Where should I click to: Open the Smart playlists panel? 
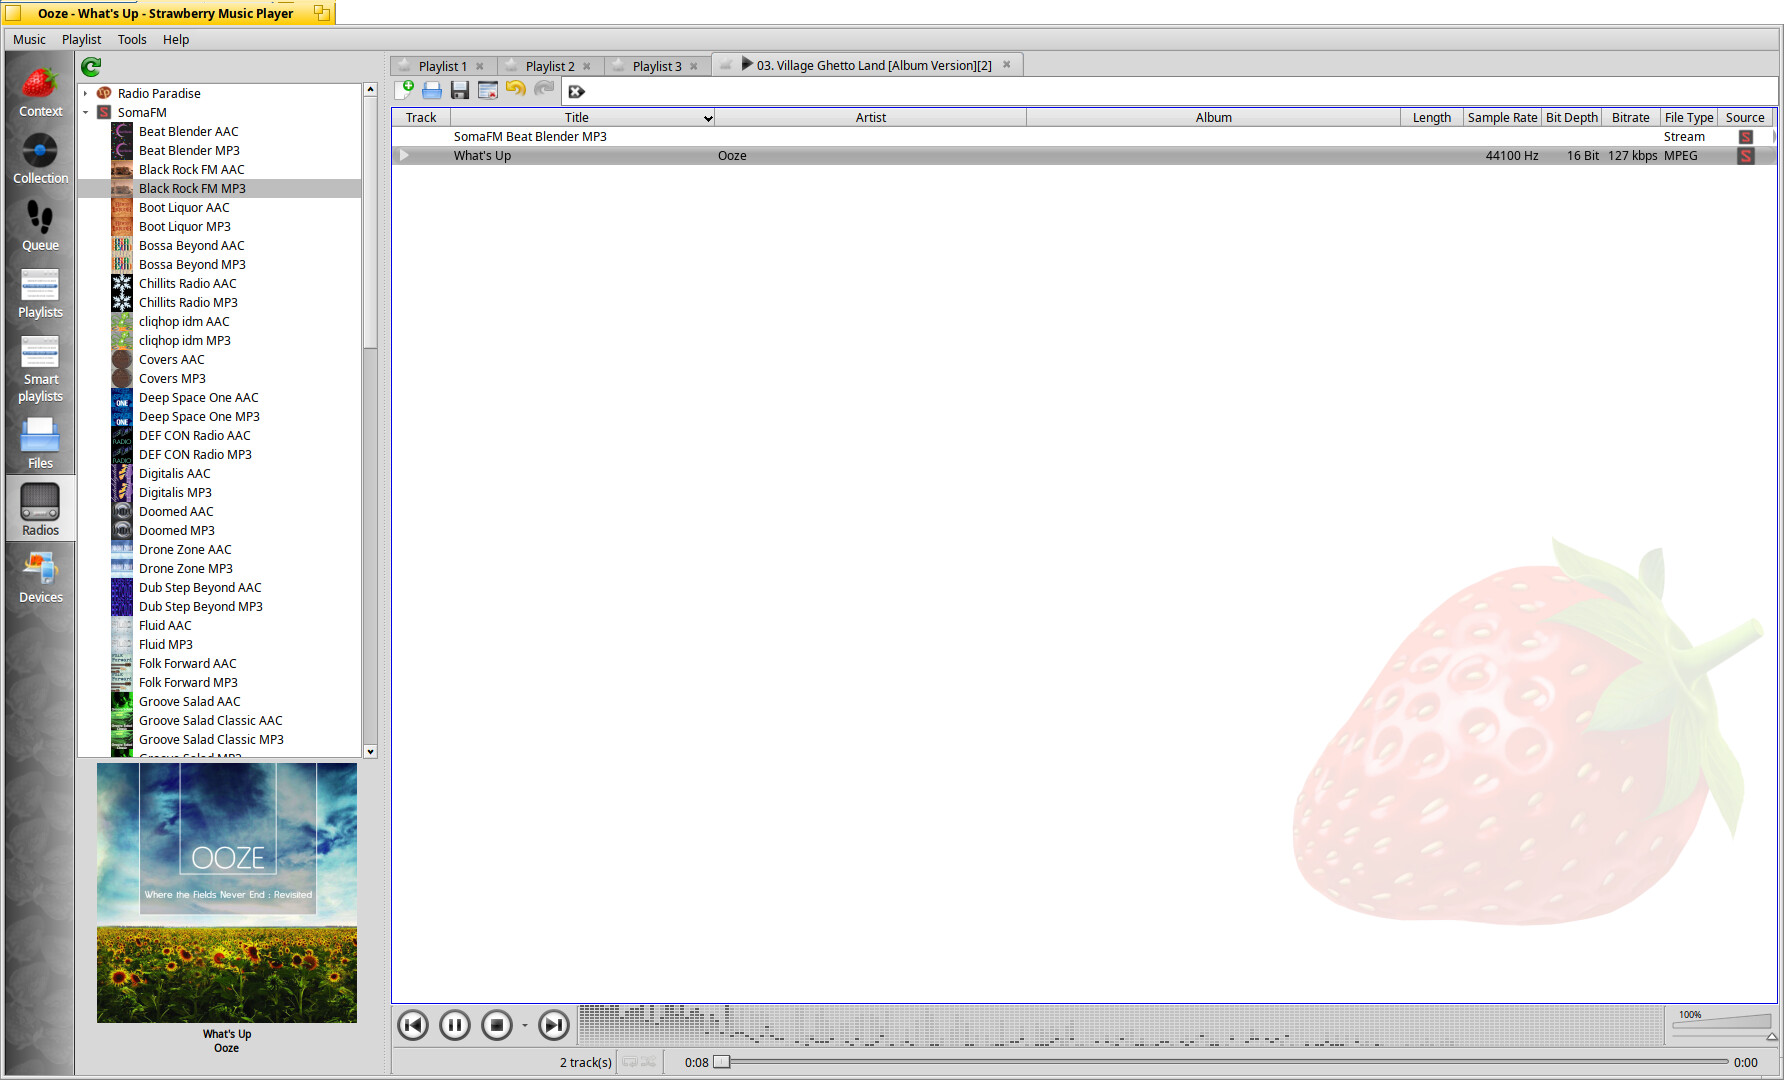[40, 368]
